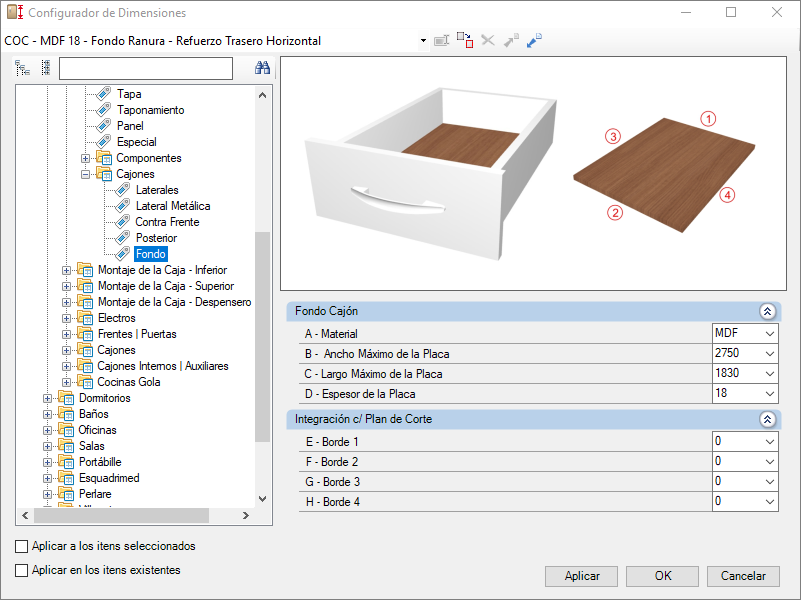Open Largo Máximo de la Placa dropdown
This screenshot has height=600, width=801.
(x=770, y=374)
